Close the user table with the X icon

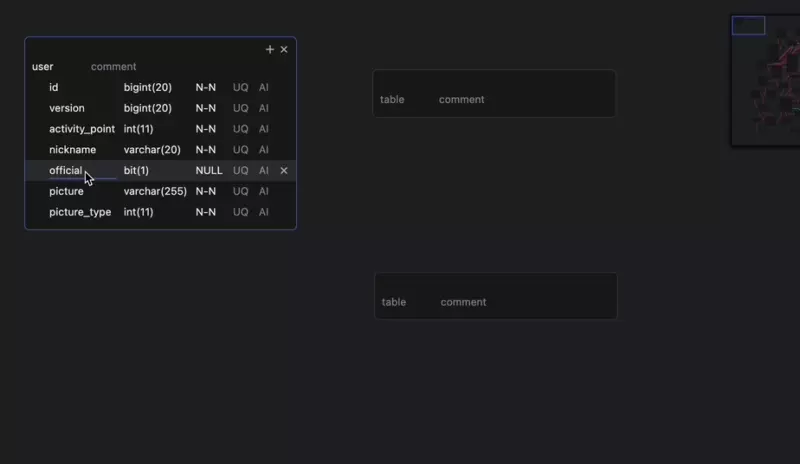pos(284,50)
